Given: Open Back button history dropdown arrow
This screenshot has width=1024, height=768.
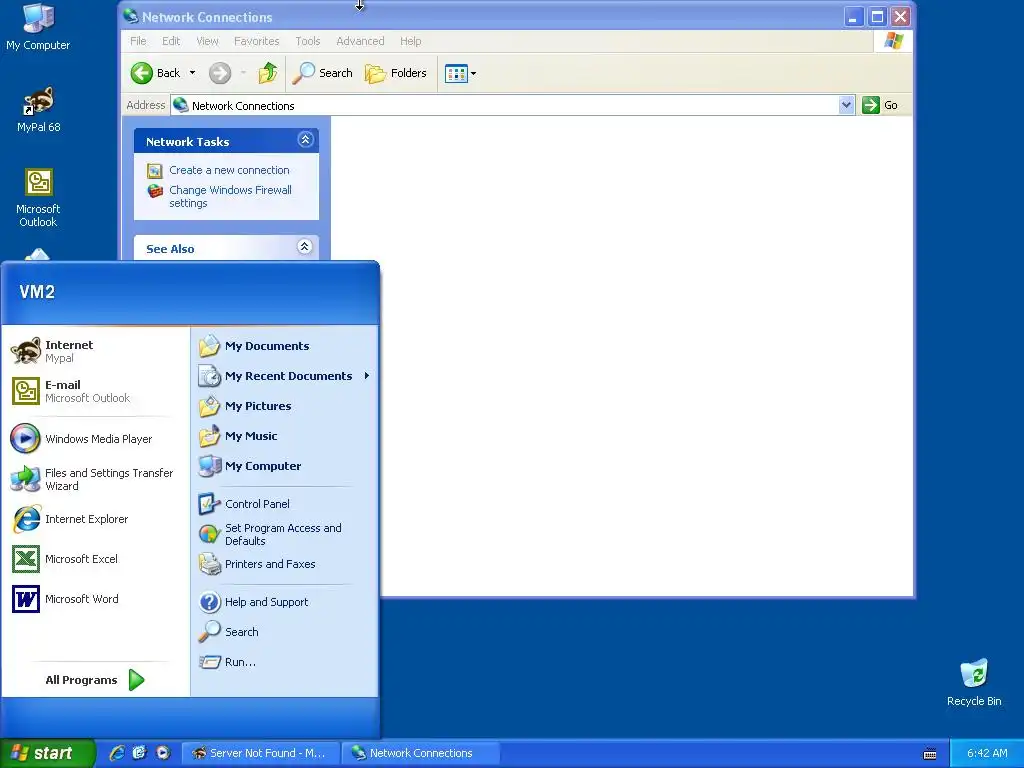Looking at the screenshot, I should tap(193, 73).
